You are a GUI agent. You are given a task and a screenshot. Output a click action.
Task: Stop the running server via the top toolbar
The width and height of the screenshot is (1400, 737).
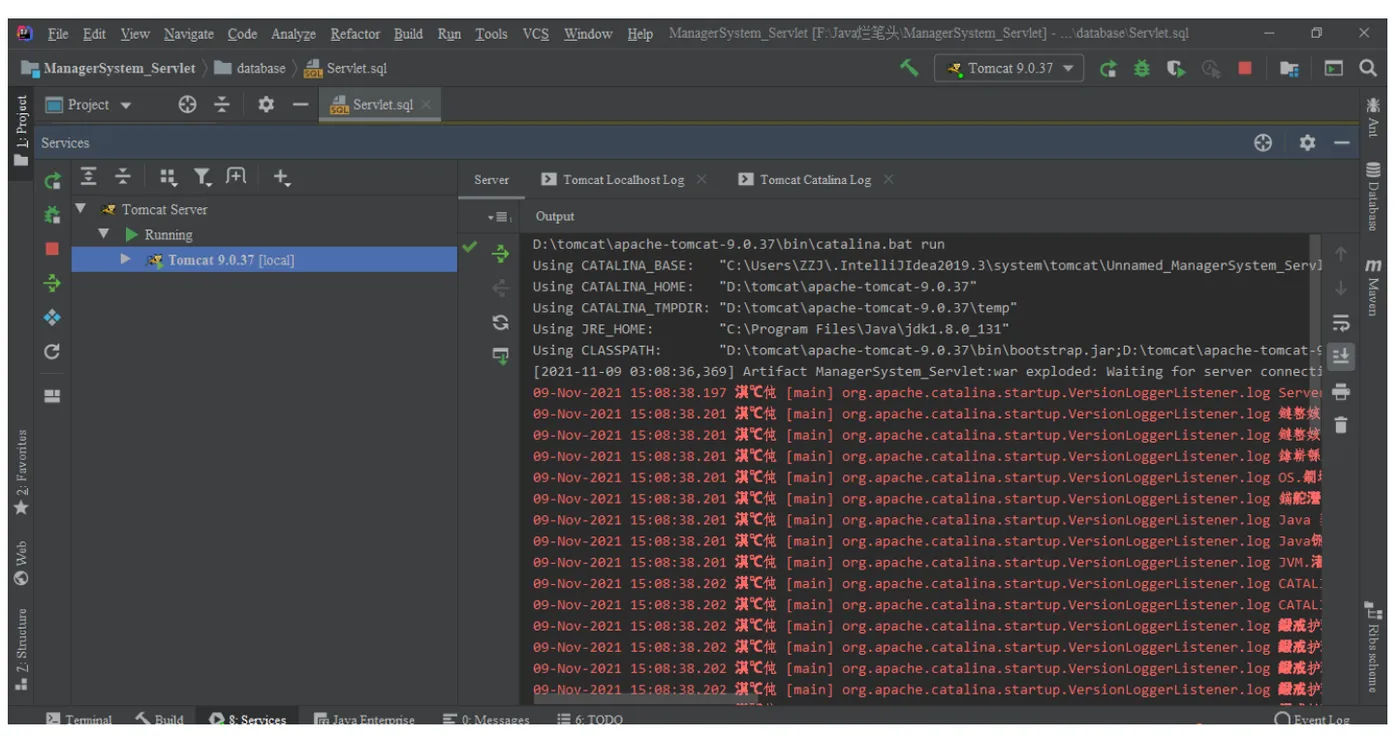pyautogui.click(x=1245, y=68)
